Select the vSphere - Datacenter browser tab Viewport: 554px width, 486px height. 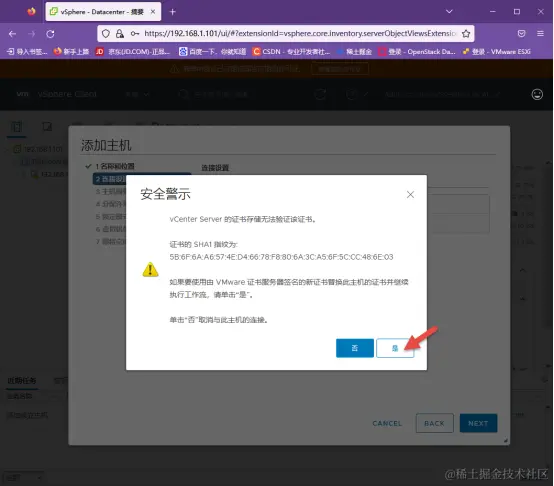click(x=103, y=12)
